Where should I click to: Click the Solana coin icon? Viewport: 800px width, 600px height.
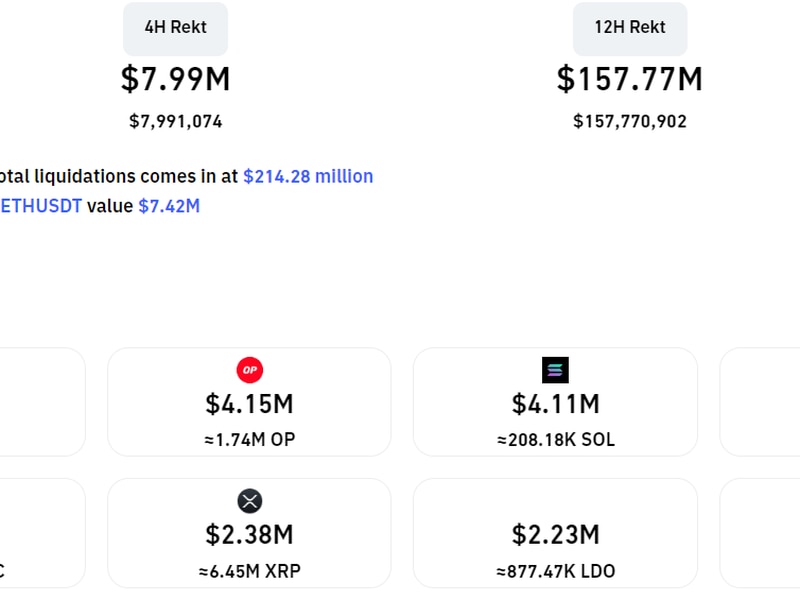pyautogui.click(x=555, y=370)
